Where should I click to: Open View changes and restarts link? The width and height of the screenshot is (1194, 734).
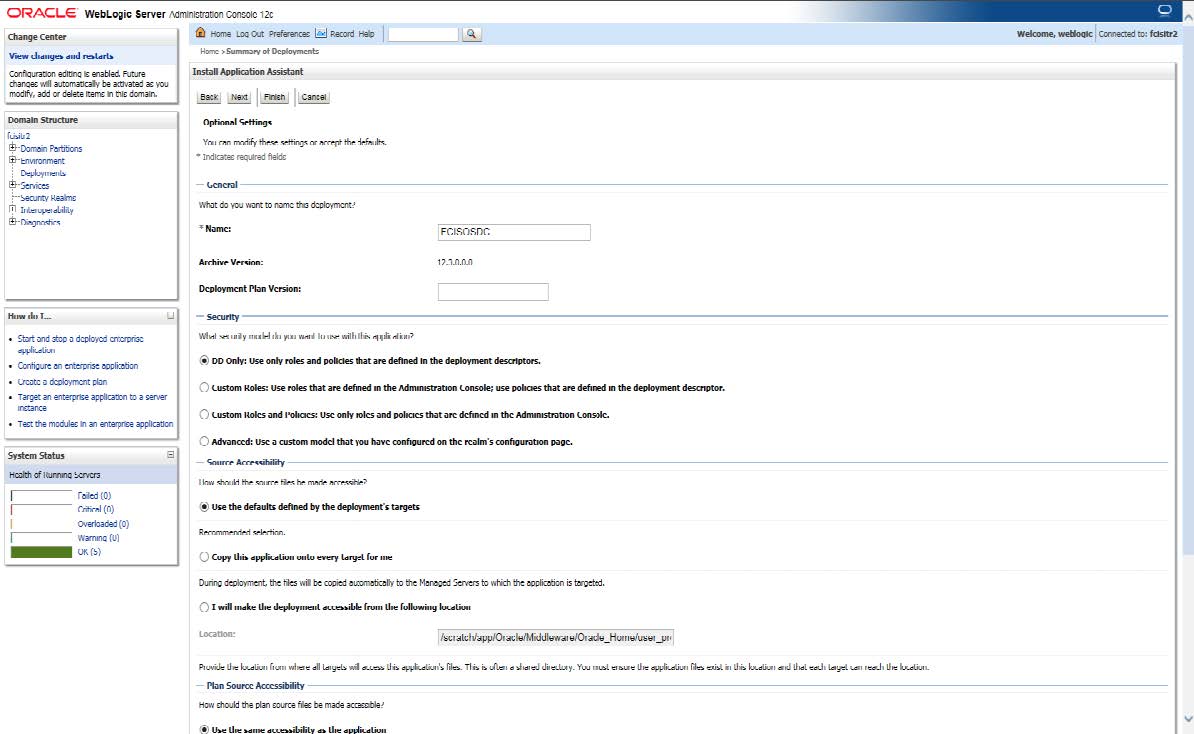[61, 56]
